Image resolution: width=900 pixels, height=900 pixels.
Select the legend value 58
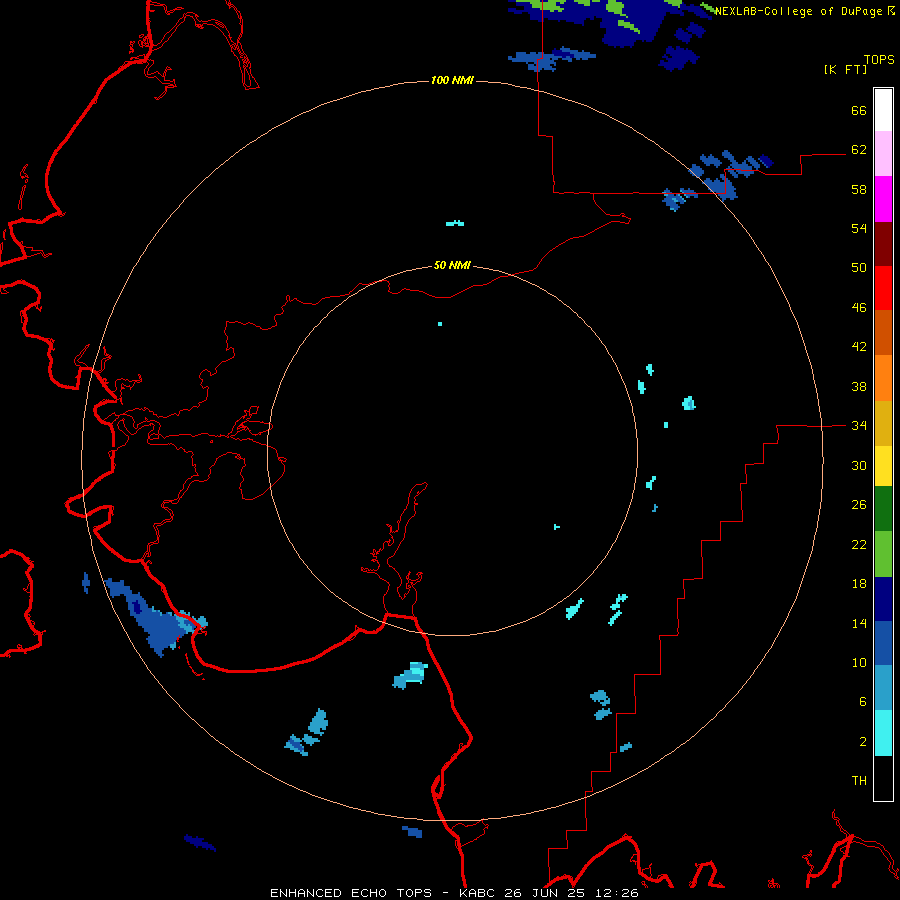[x=859, y=189]
